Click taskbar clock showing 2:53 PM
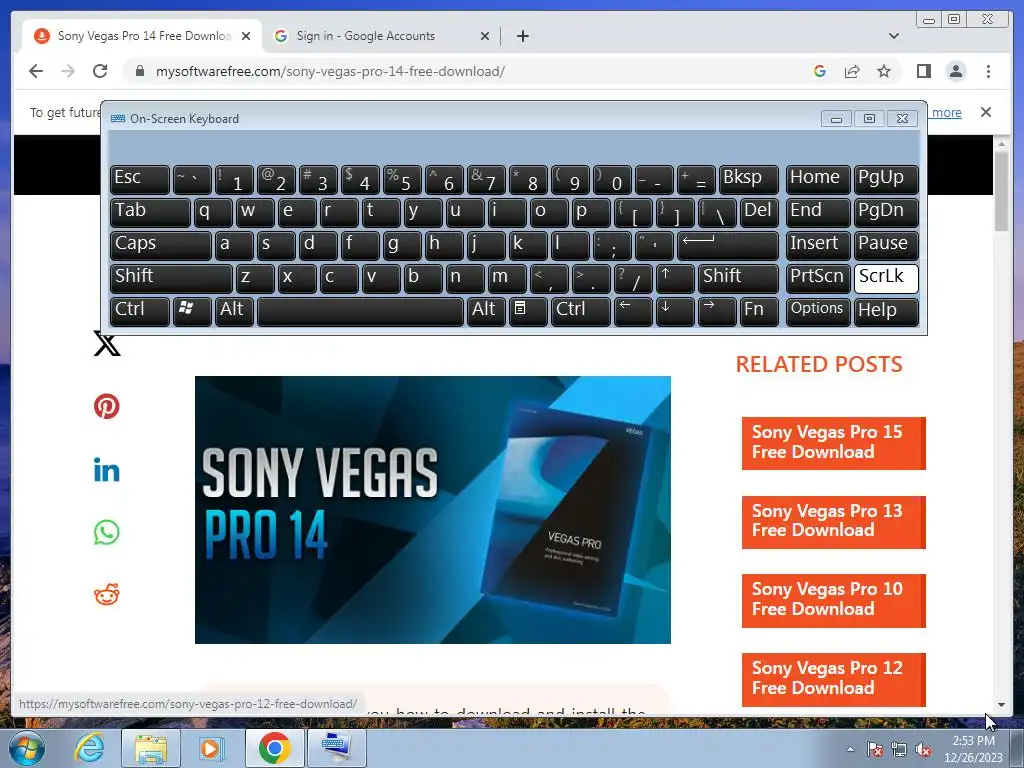 coord(973,749)
